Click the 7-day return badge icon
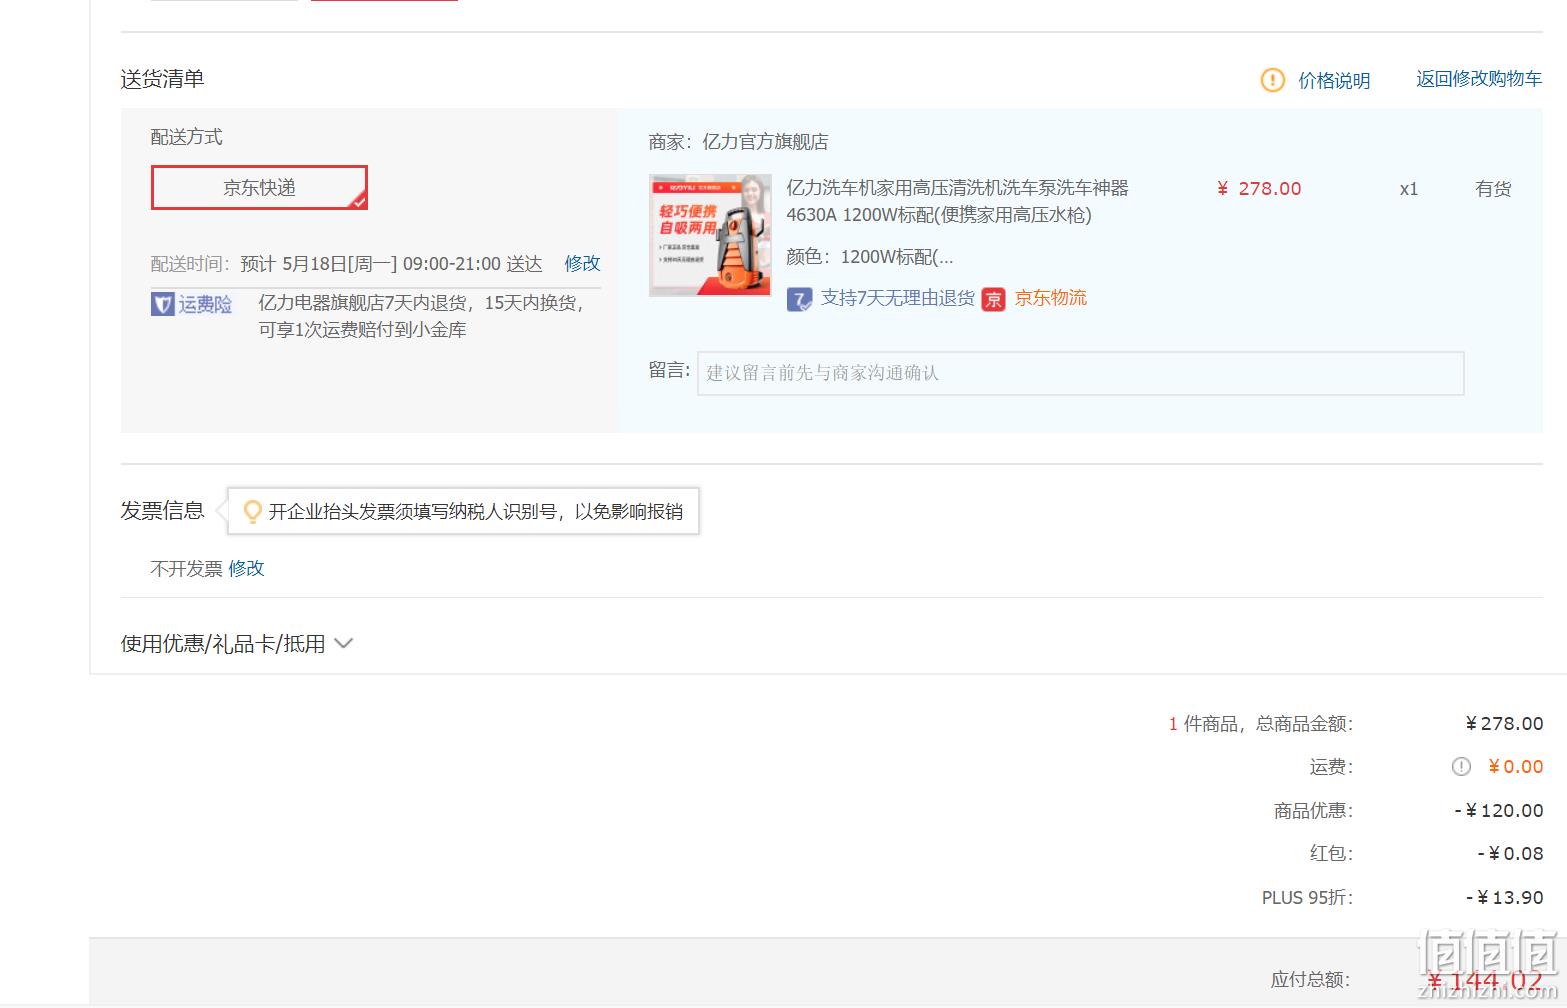The width and height of the screenshot is (1567, 1008). 799,299
